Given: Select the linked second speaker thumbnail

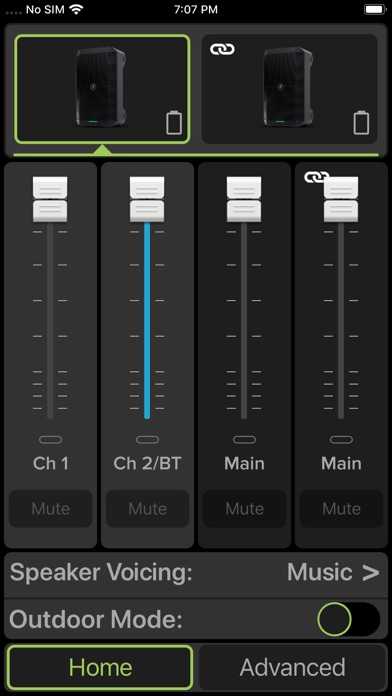Looking at the screenshot, I should tap(289, 89).
